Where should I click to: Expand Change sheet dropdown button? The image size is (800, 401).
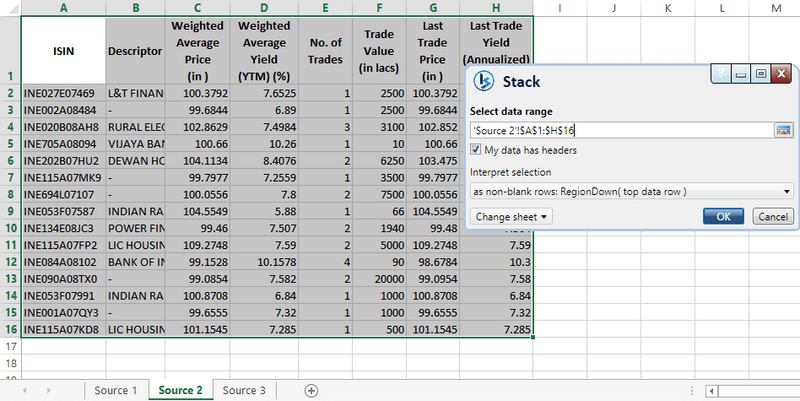pyautogui.click(x=511, y=217)
